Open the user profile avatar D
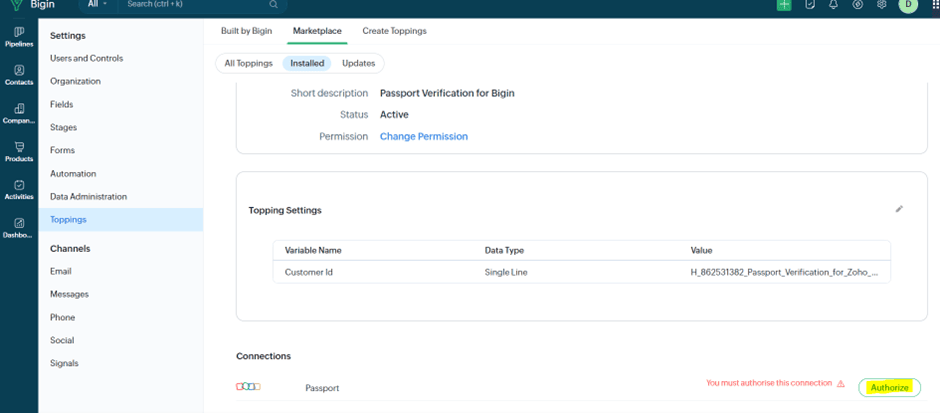The height and width of the screenshot is (413, 940). [x=908, y=5]
